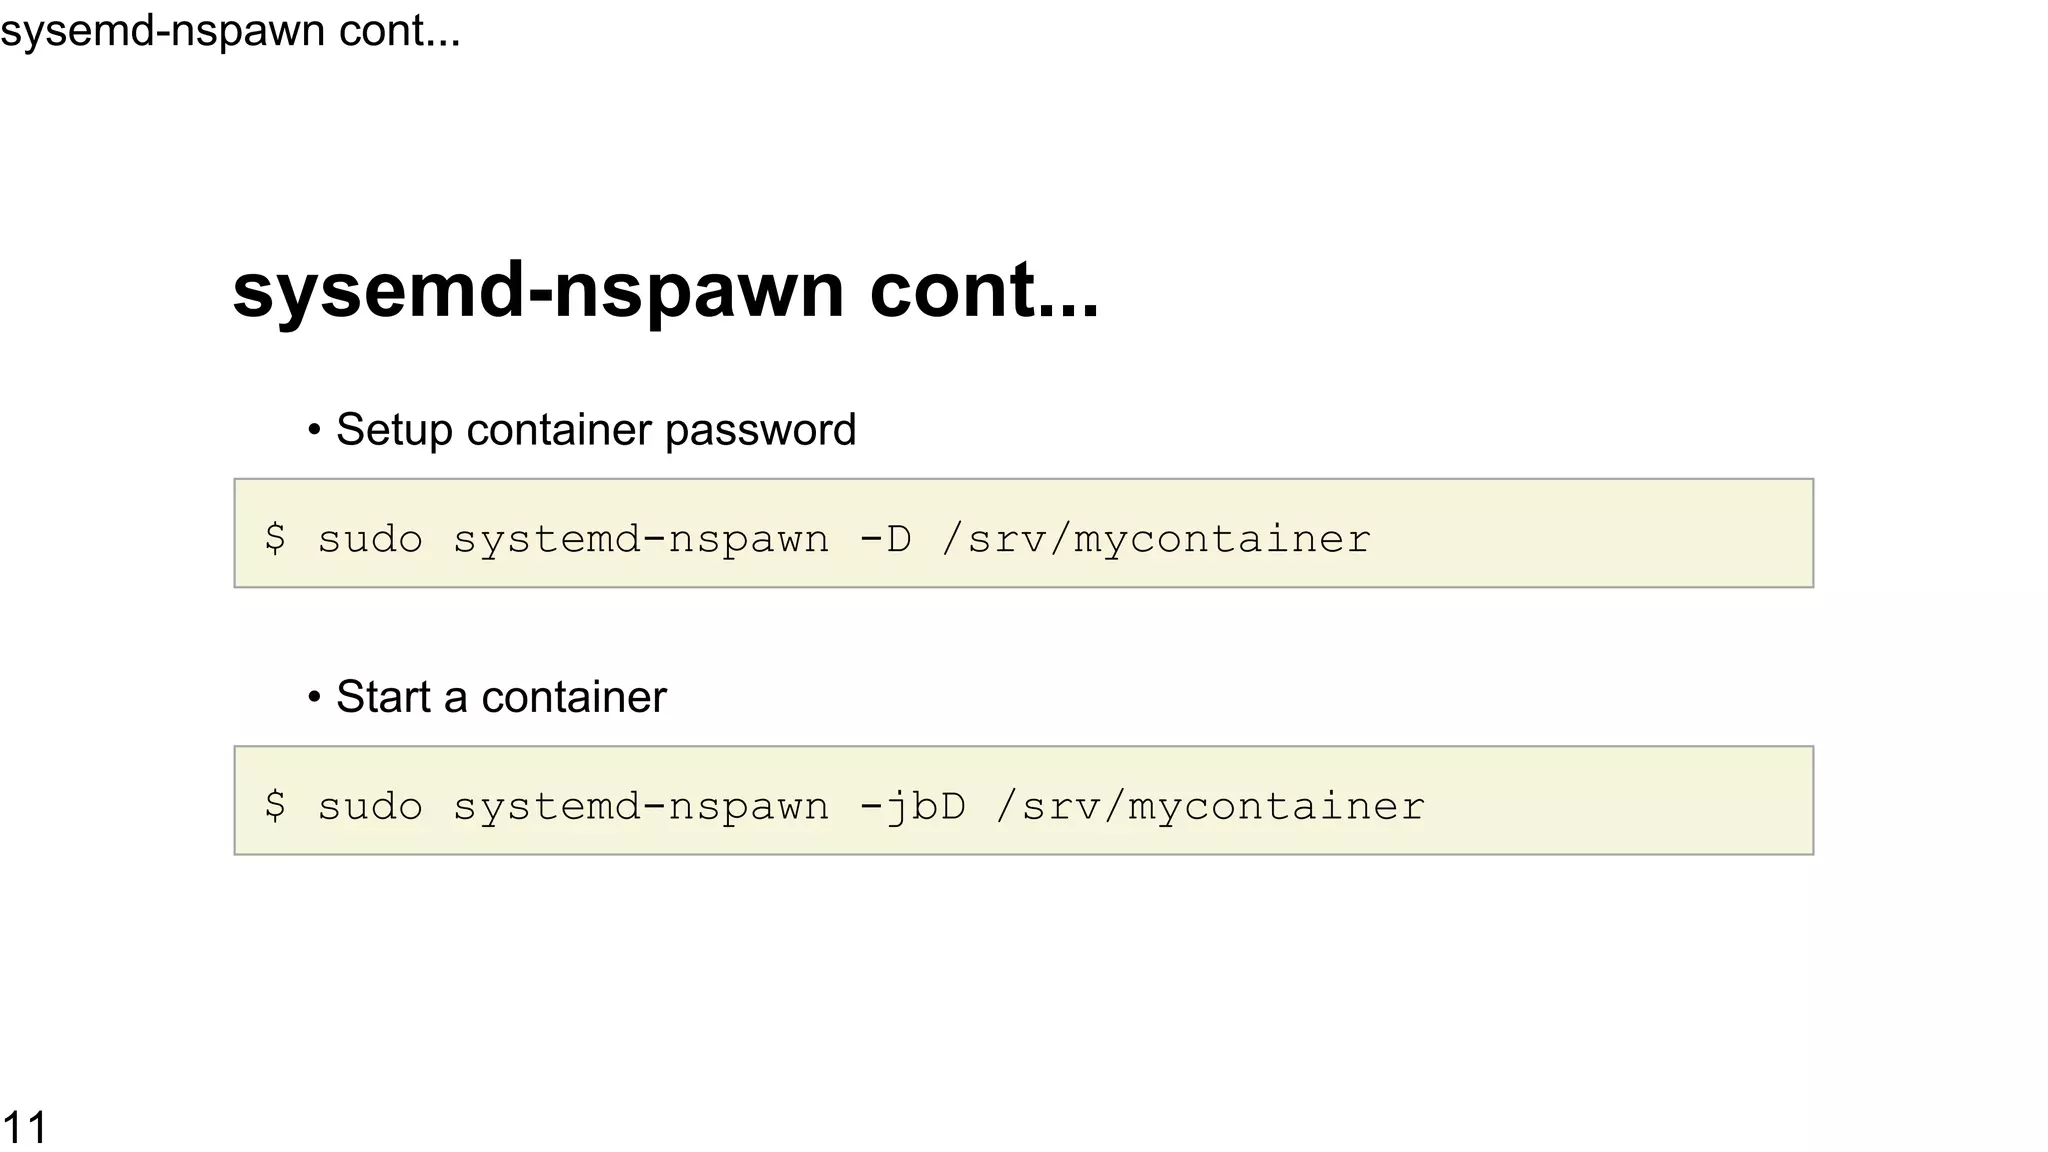Click the dollar prompt in the second code box

(275, 806)
